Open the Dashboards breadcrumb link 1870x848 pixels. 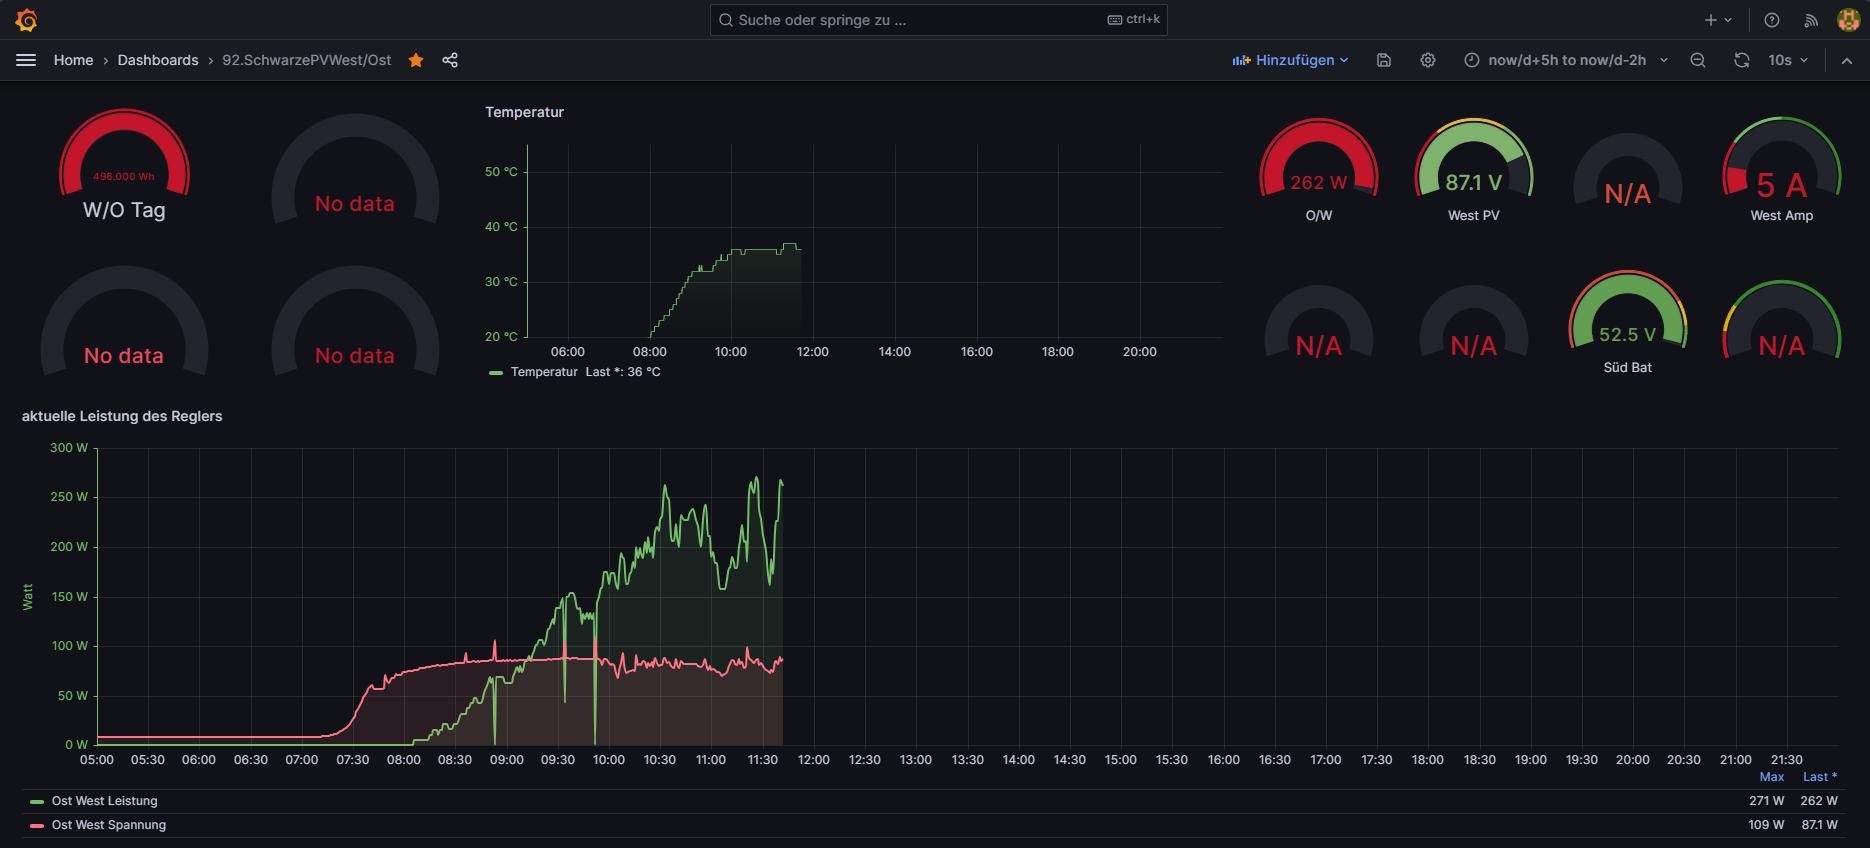(158, 60)
